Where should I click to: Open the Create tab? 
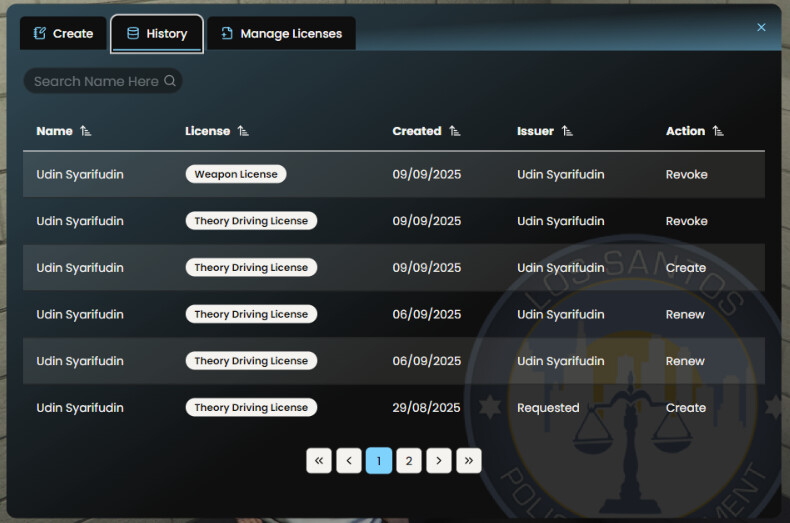(63, 33)
